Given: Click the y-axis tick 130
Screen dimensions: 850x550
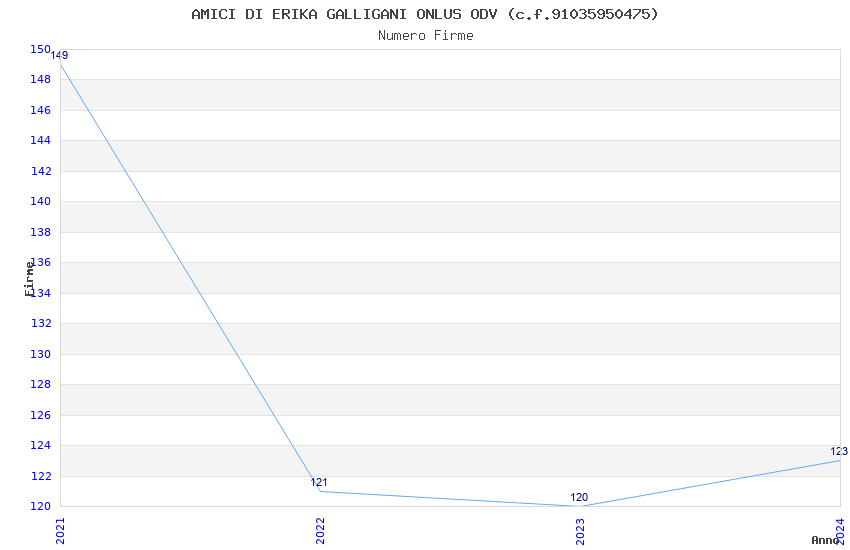Looking at the screenshot, I should tap(40, 354).
